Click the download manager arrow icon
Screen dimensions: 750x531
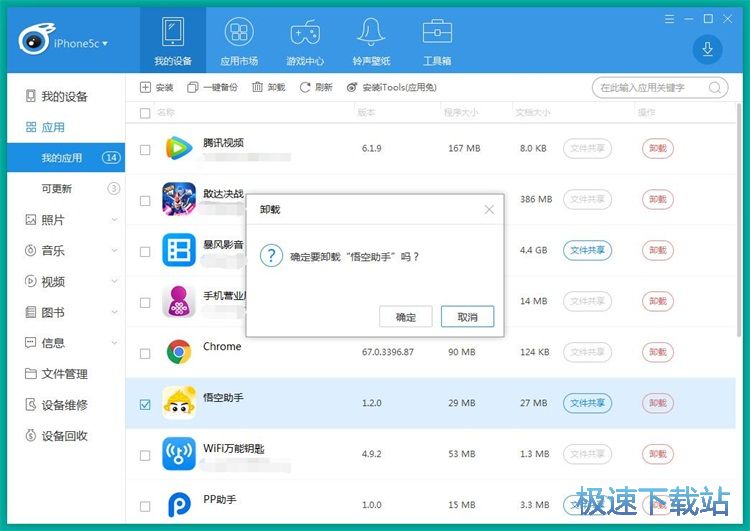pos(707,49)
